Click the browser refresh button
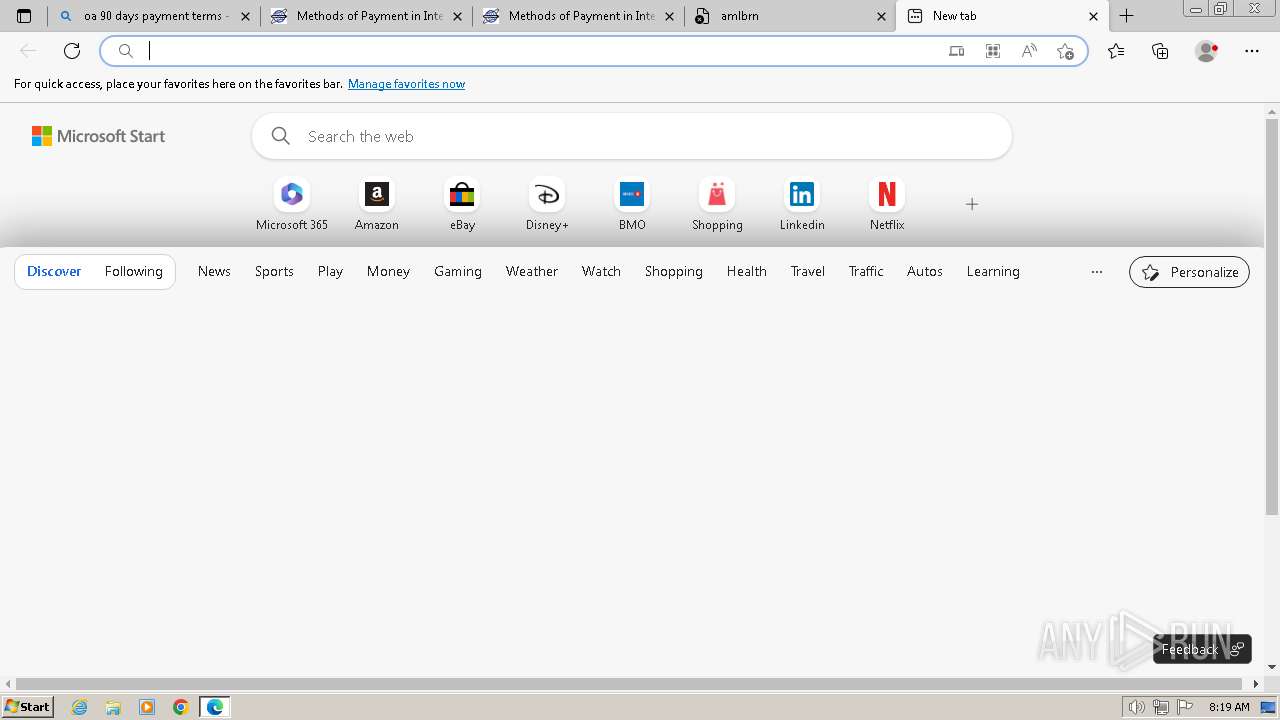This screenshot has height=720, width=1280. [x=72, y=51]
